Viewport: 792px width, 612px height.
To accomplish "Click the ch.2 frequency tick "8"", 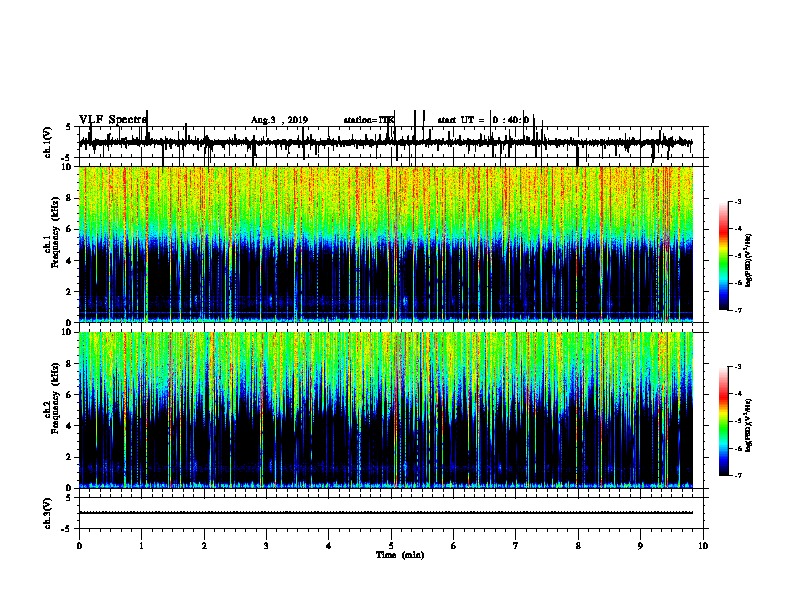I will tap(70, 364).
